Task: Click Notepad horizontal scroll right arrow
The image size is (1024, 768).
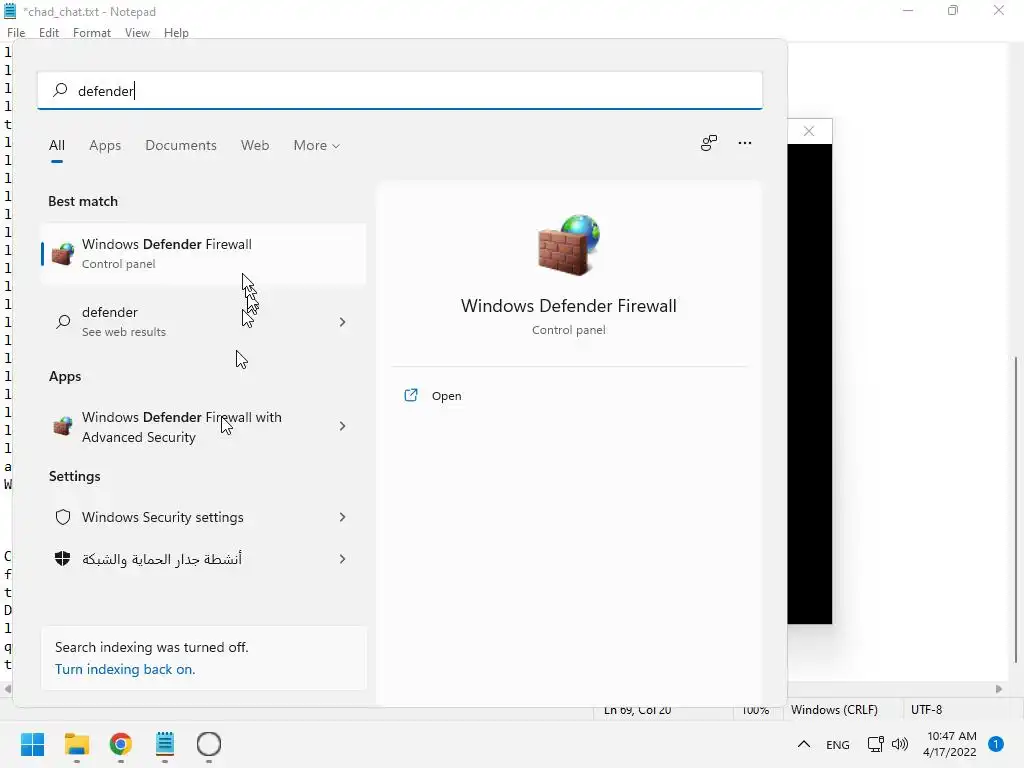Action: tap(999, 689)
